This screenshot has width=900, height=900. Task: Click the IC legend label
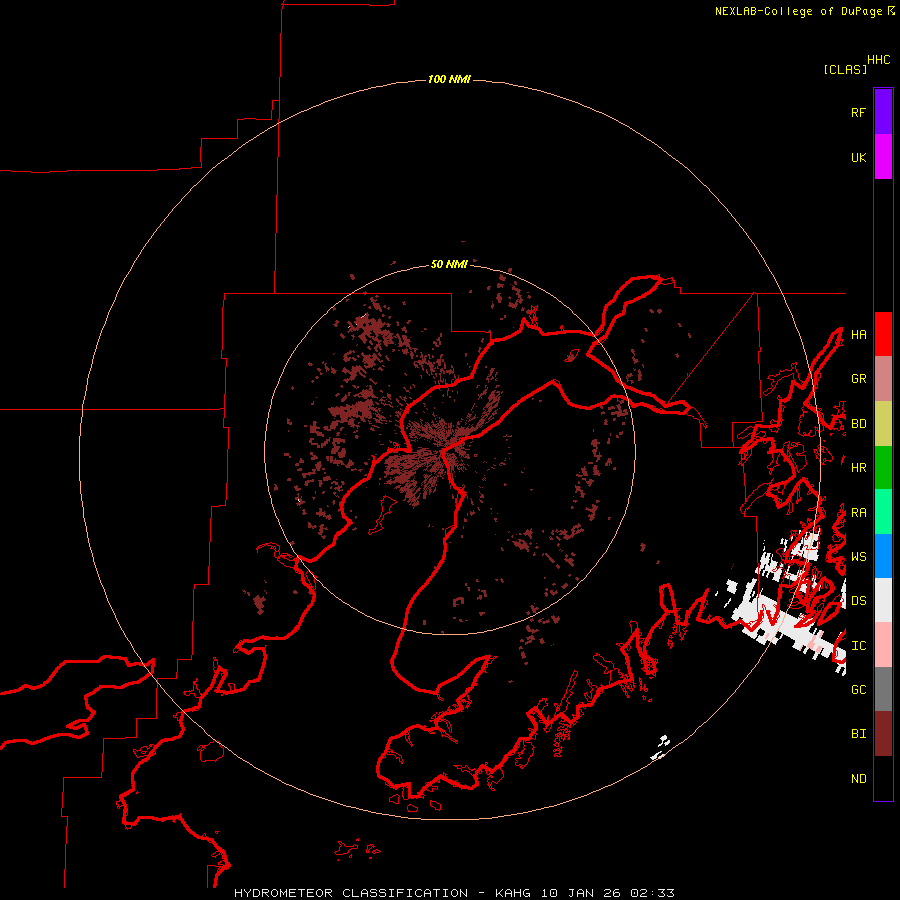(858, 646)
